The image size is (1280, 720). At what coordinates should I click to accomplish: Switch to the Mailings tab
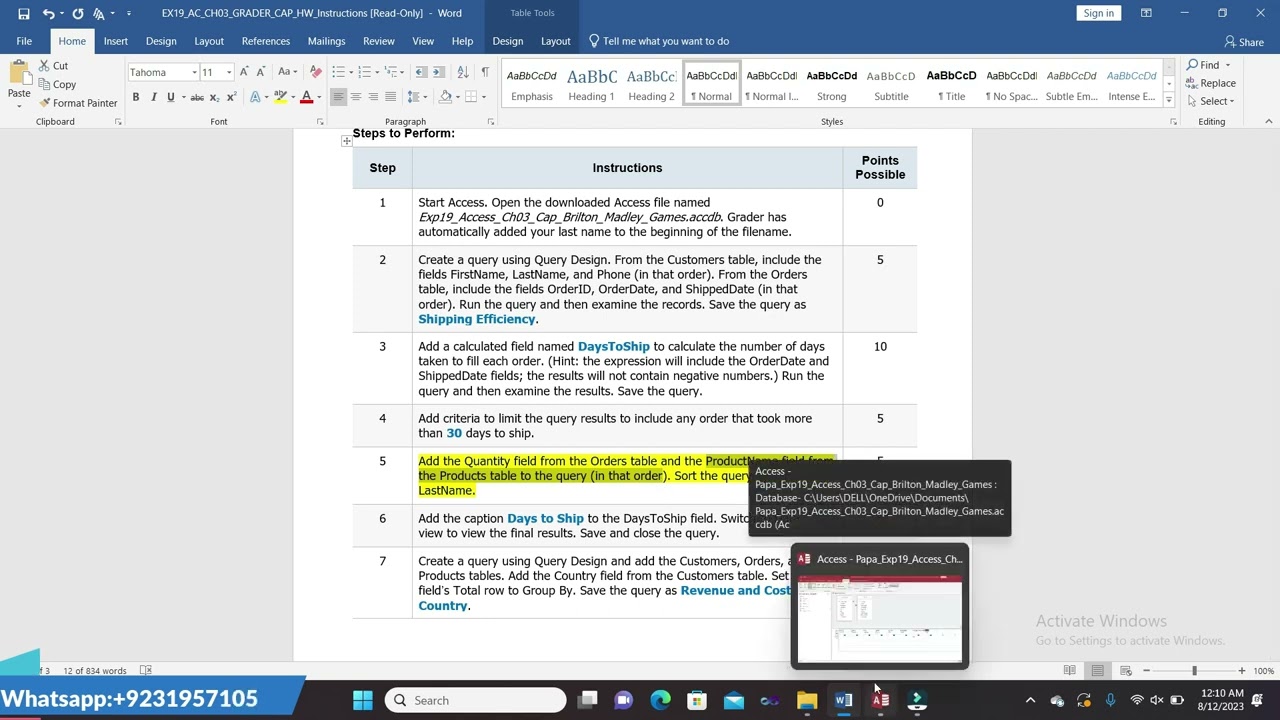point(326,41)
